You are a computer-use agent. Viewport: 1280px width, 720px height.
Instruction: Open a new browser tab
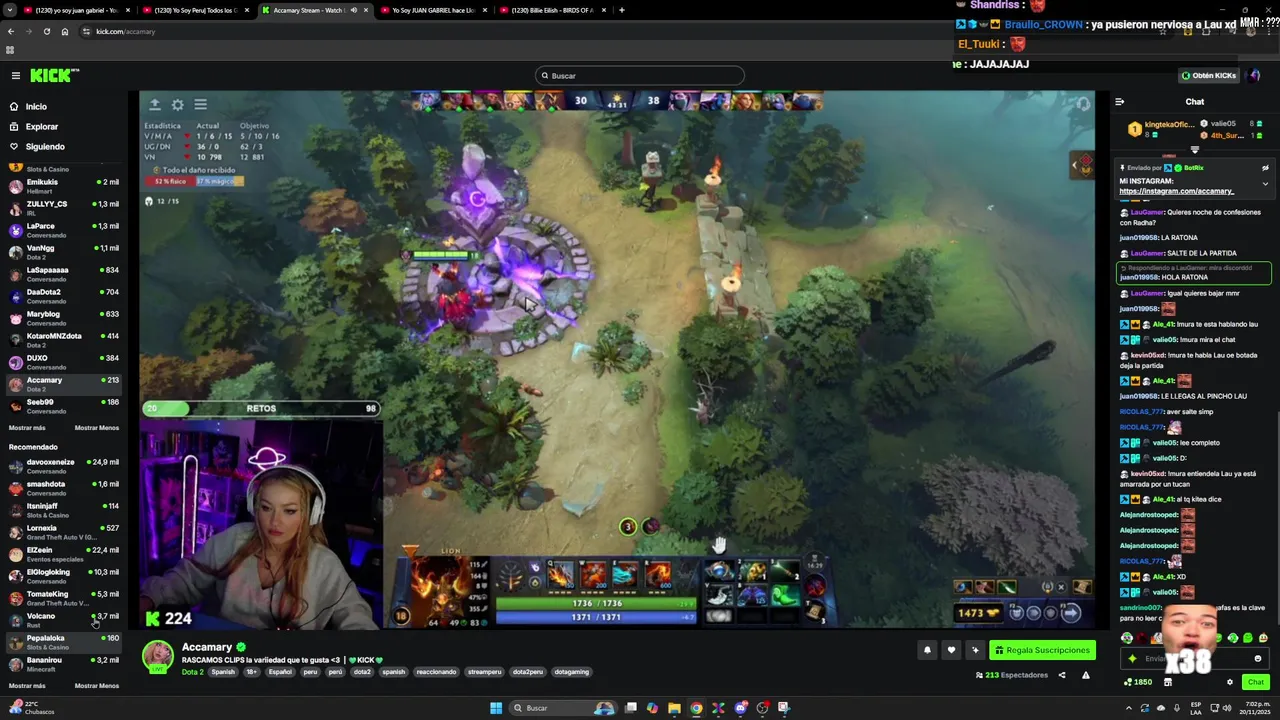pyautogui.click(x=621, y=10)
